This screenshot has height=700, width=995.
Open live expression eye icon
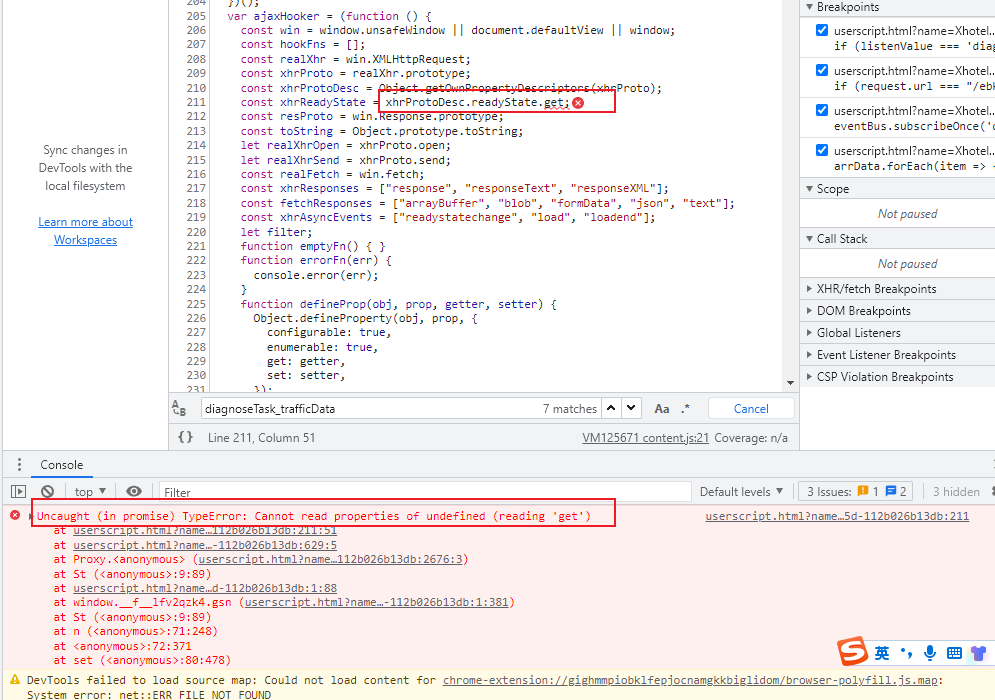tap(134, 491)
